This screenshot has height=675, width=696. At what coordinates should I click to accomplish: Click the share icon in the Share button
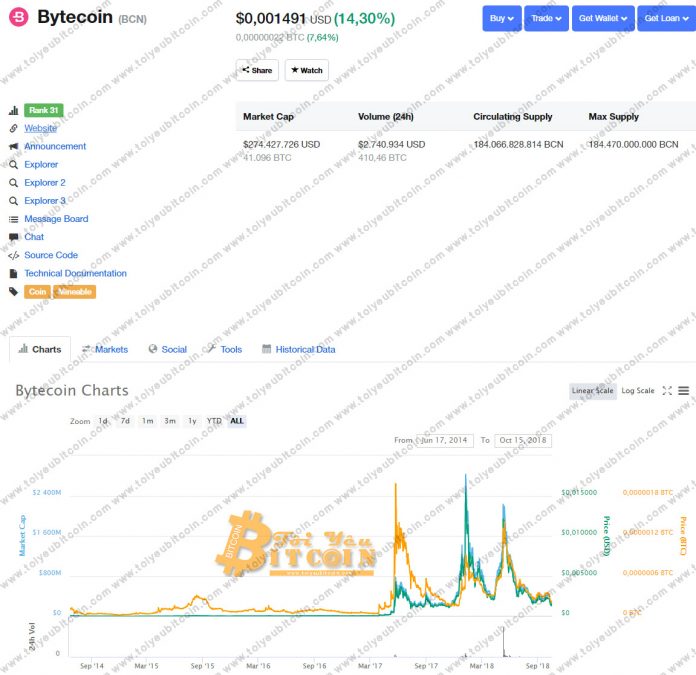click(245, 70)
